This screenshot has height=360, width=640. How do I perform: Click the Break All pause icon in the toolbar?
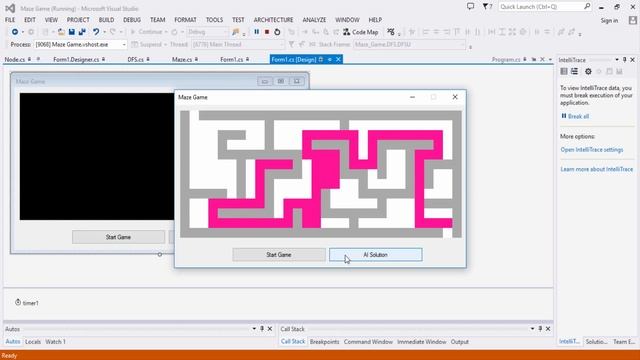point(256,32)
